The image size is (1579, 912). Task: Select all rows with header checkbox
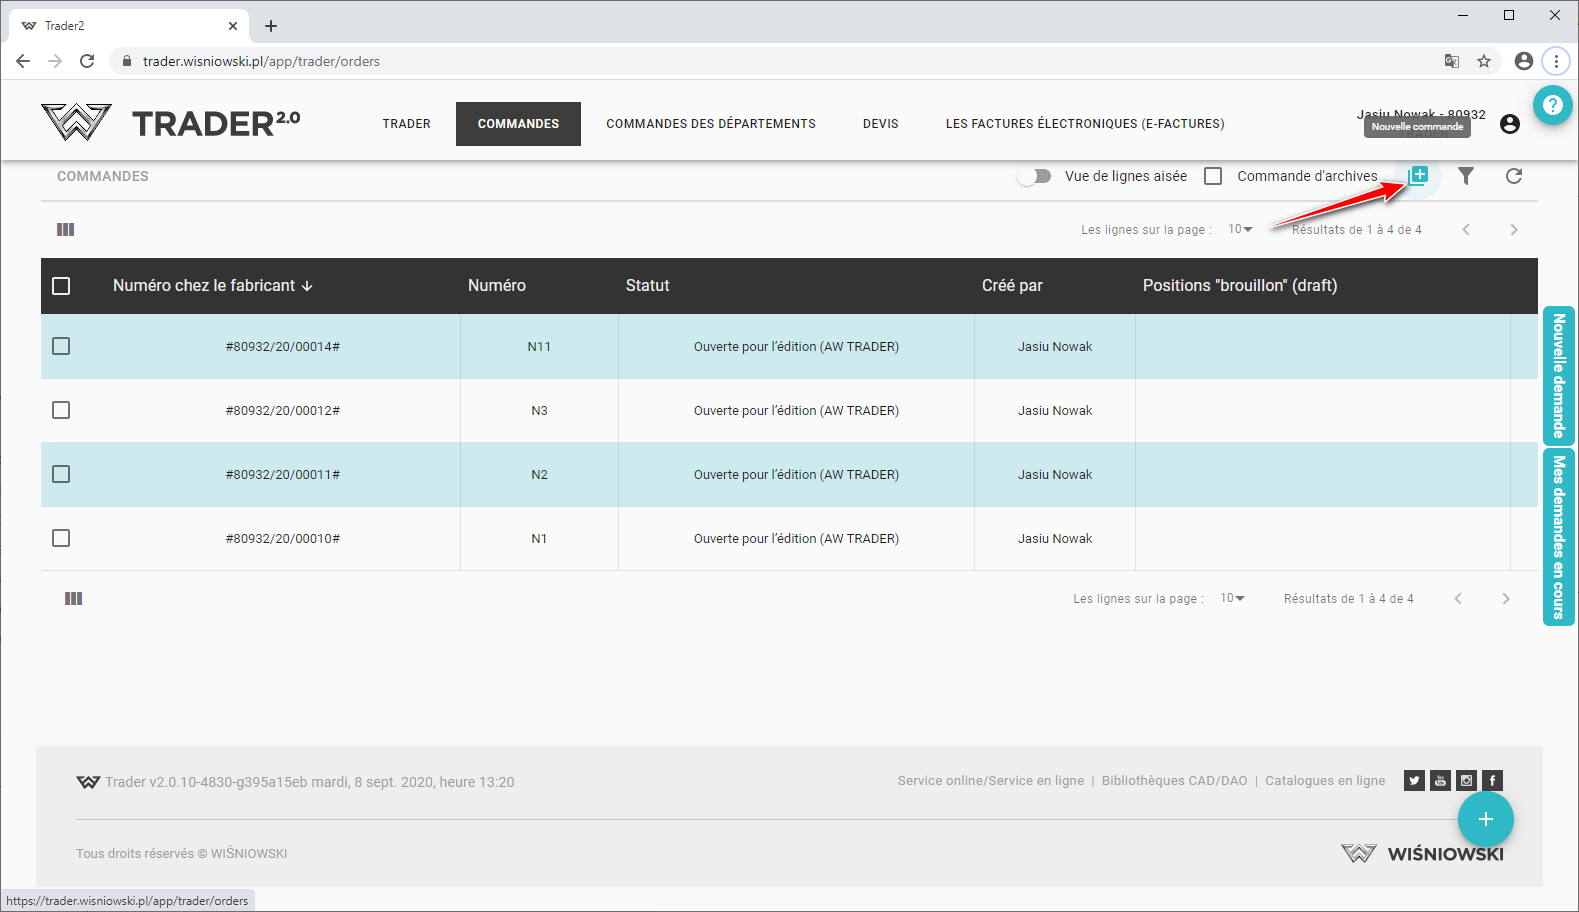61,286
